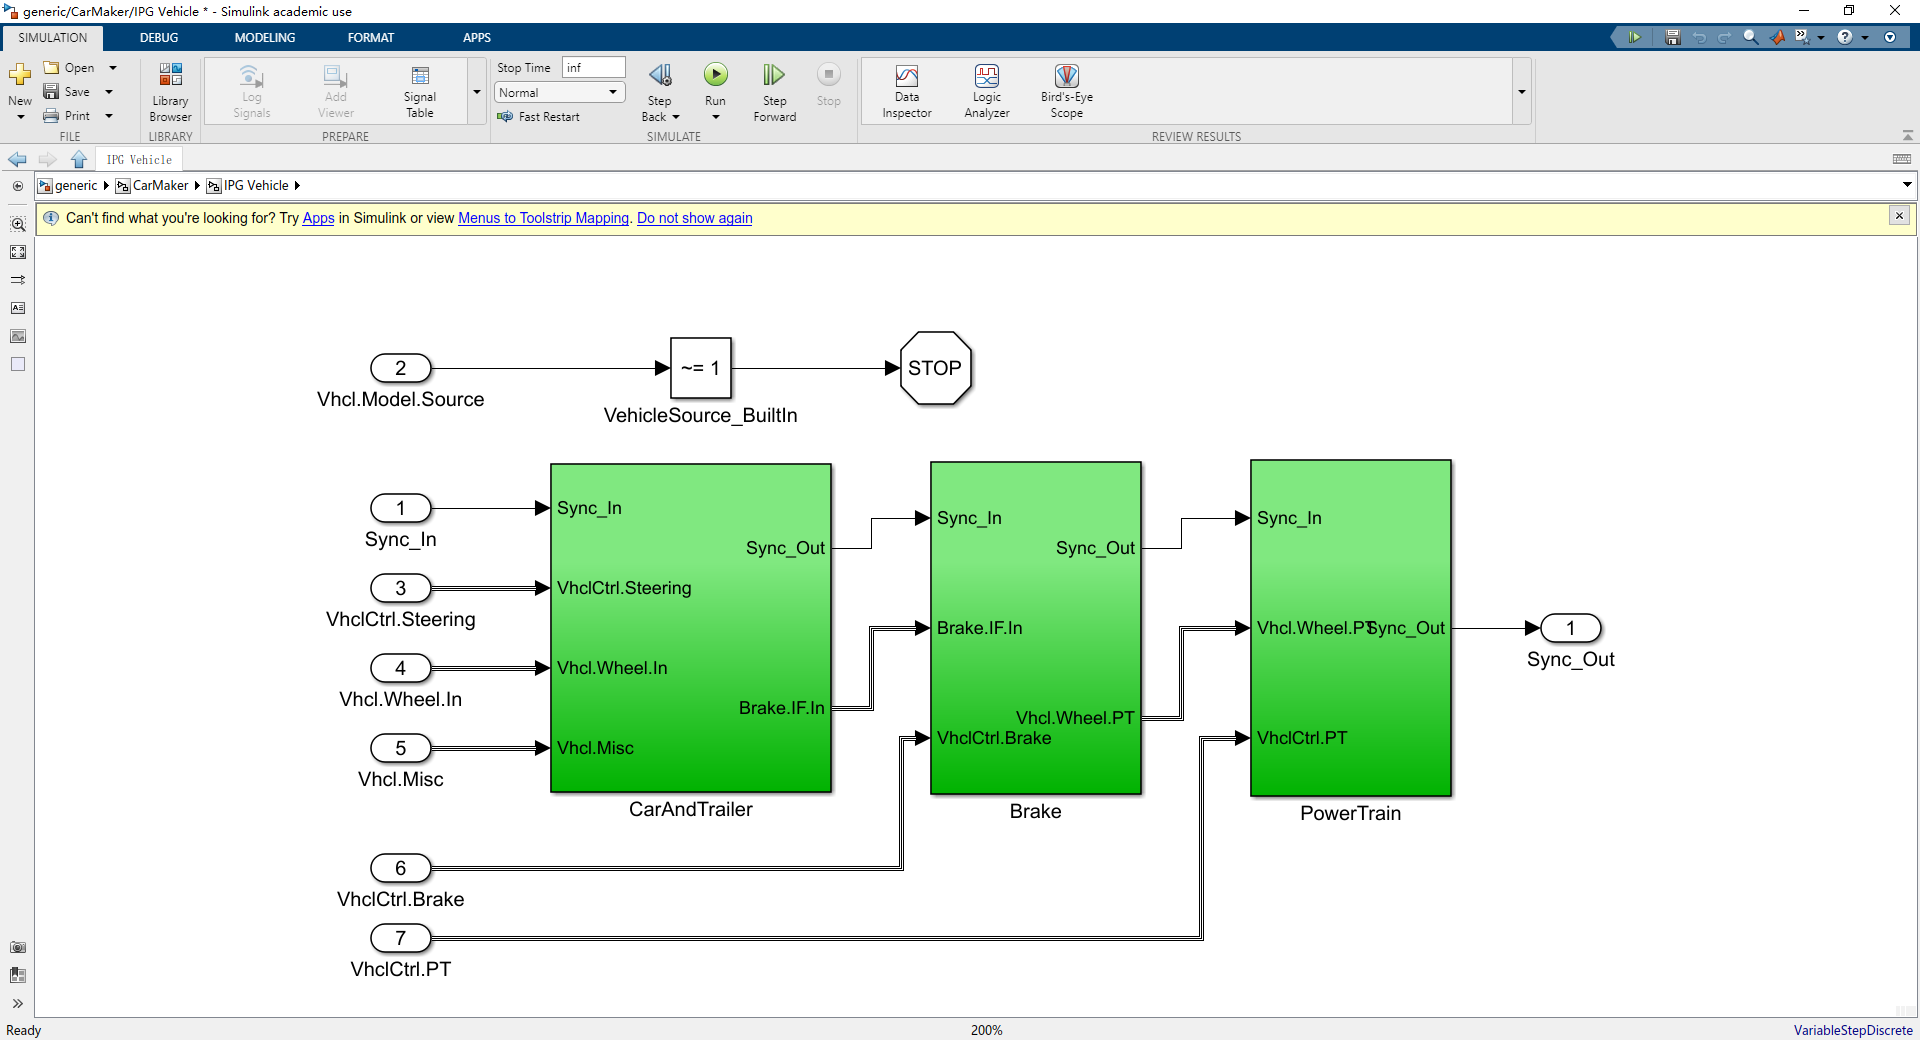Click the New model icon

point(20,75)
